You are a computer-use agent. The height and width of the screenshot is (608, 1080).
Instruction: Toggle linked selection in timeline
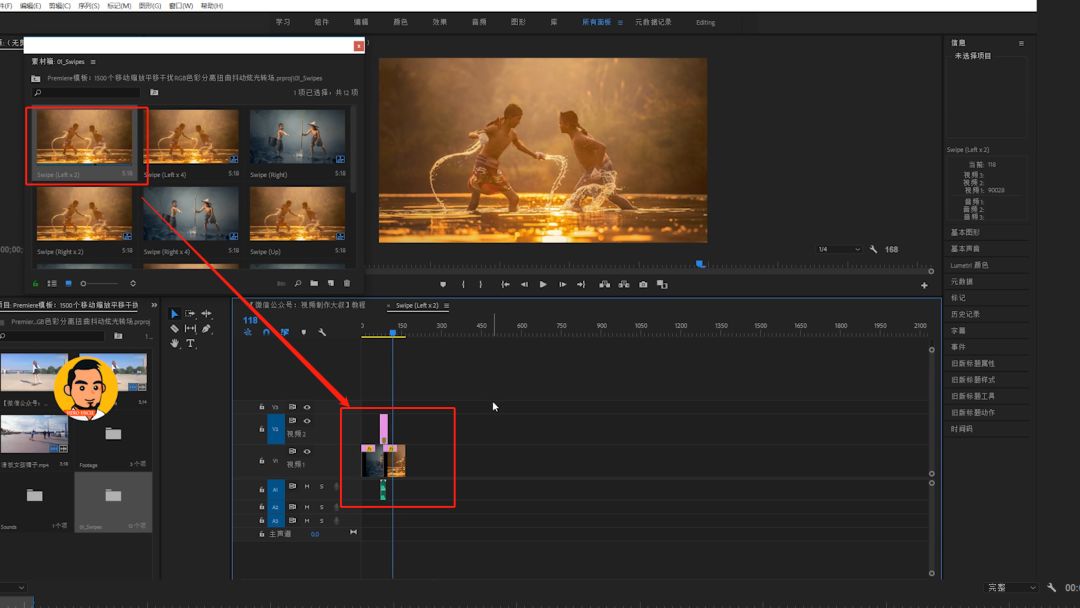coord(284,332)
